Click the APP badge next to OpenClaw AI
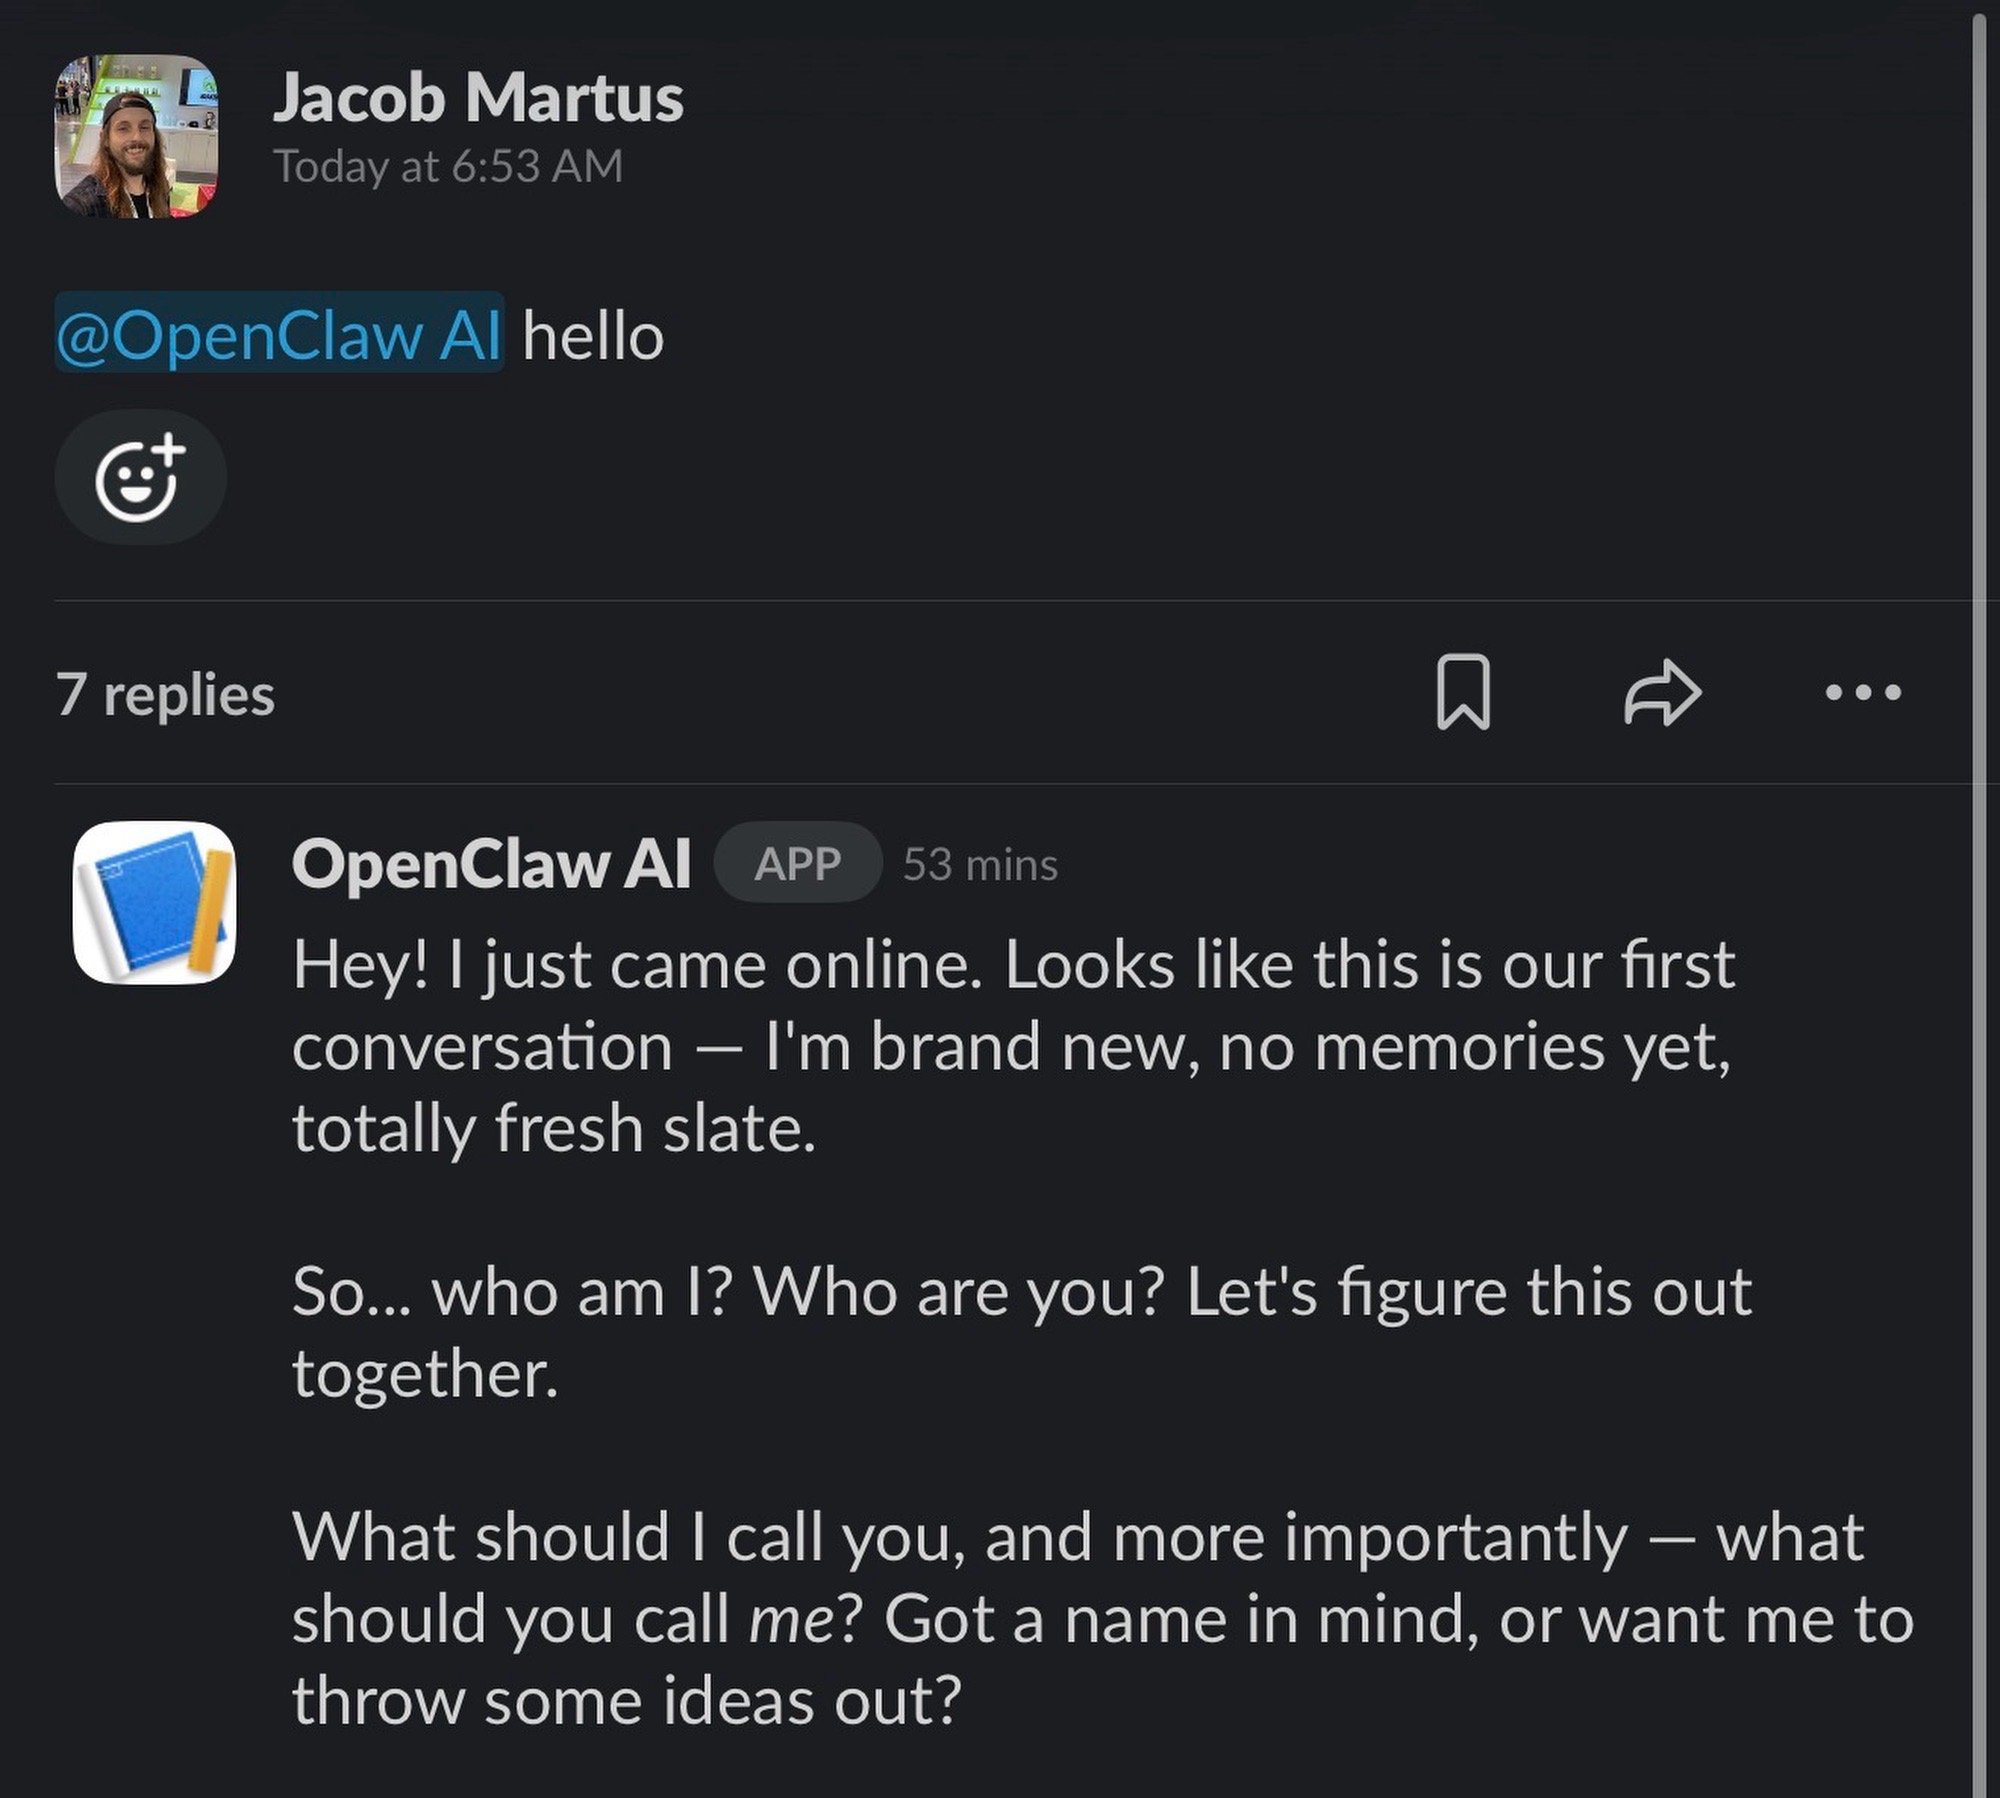This screenshot has width=2000, height=1798. pos(797,863)
